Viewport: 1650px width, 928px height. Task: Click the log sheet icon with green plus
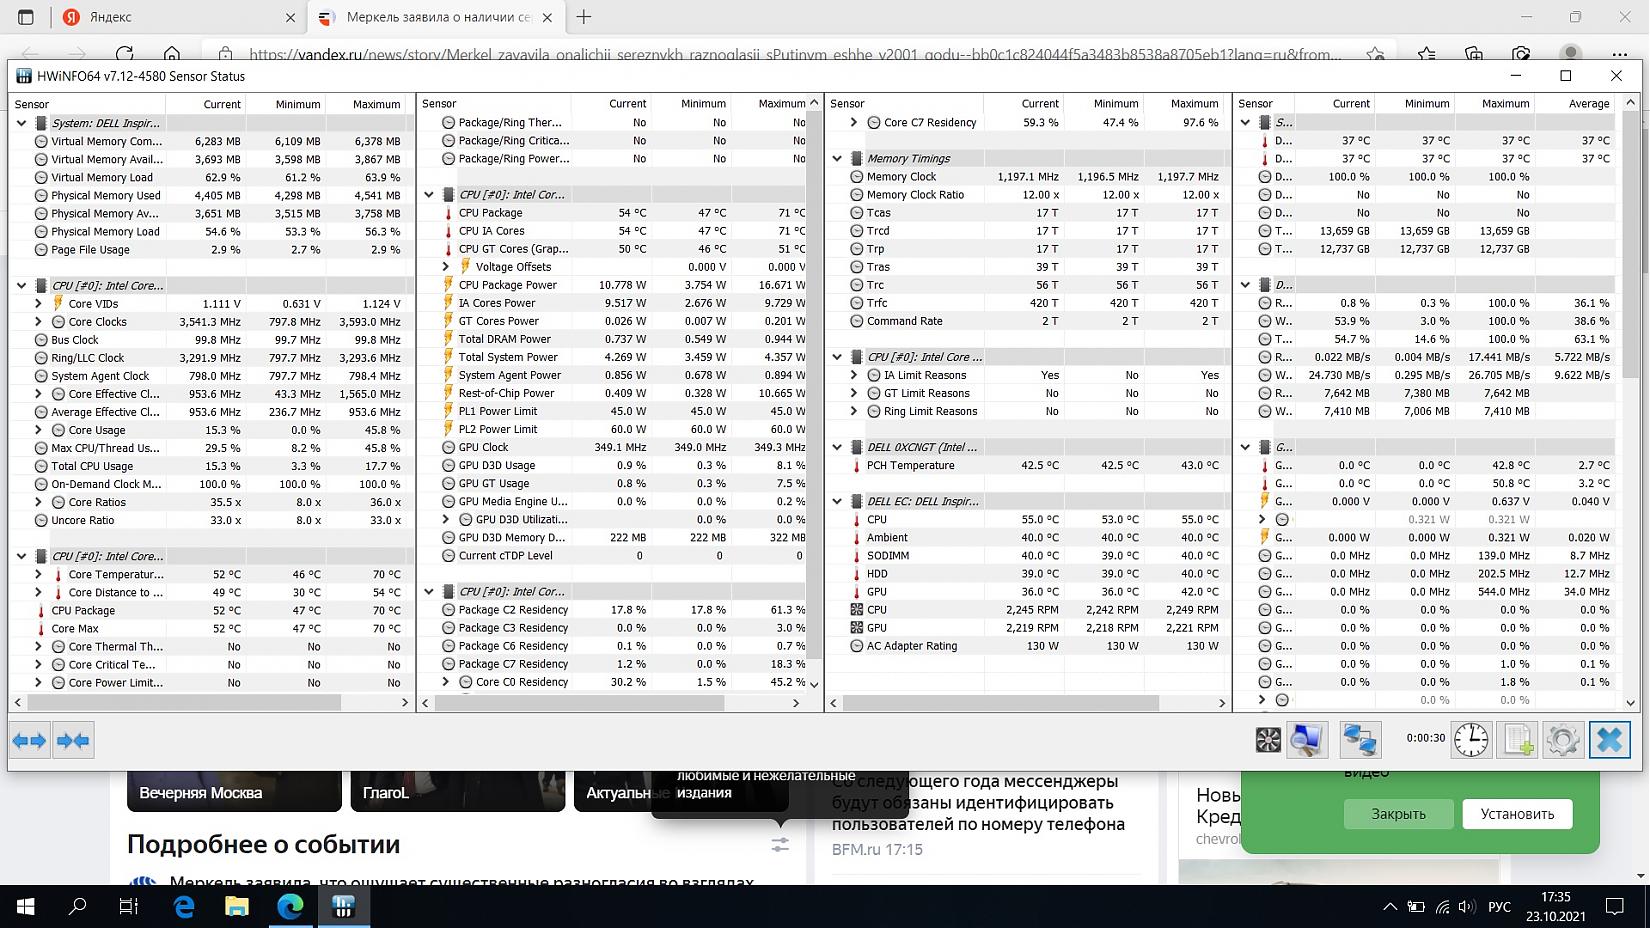pyautogui.click(x=1517, y=740)
